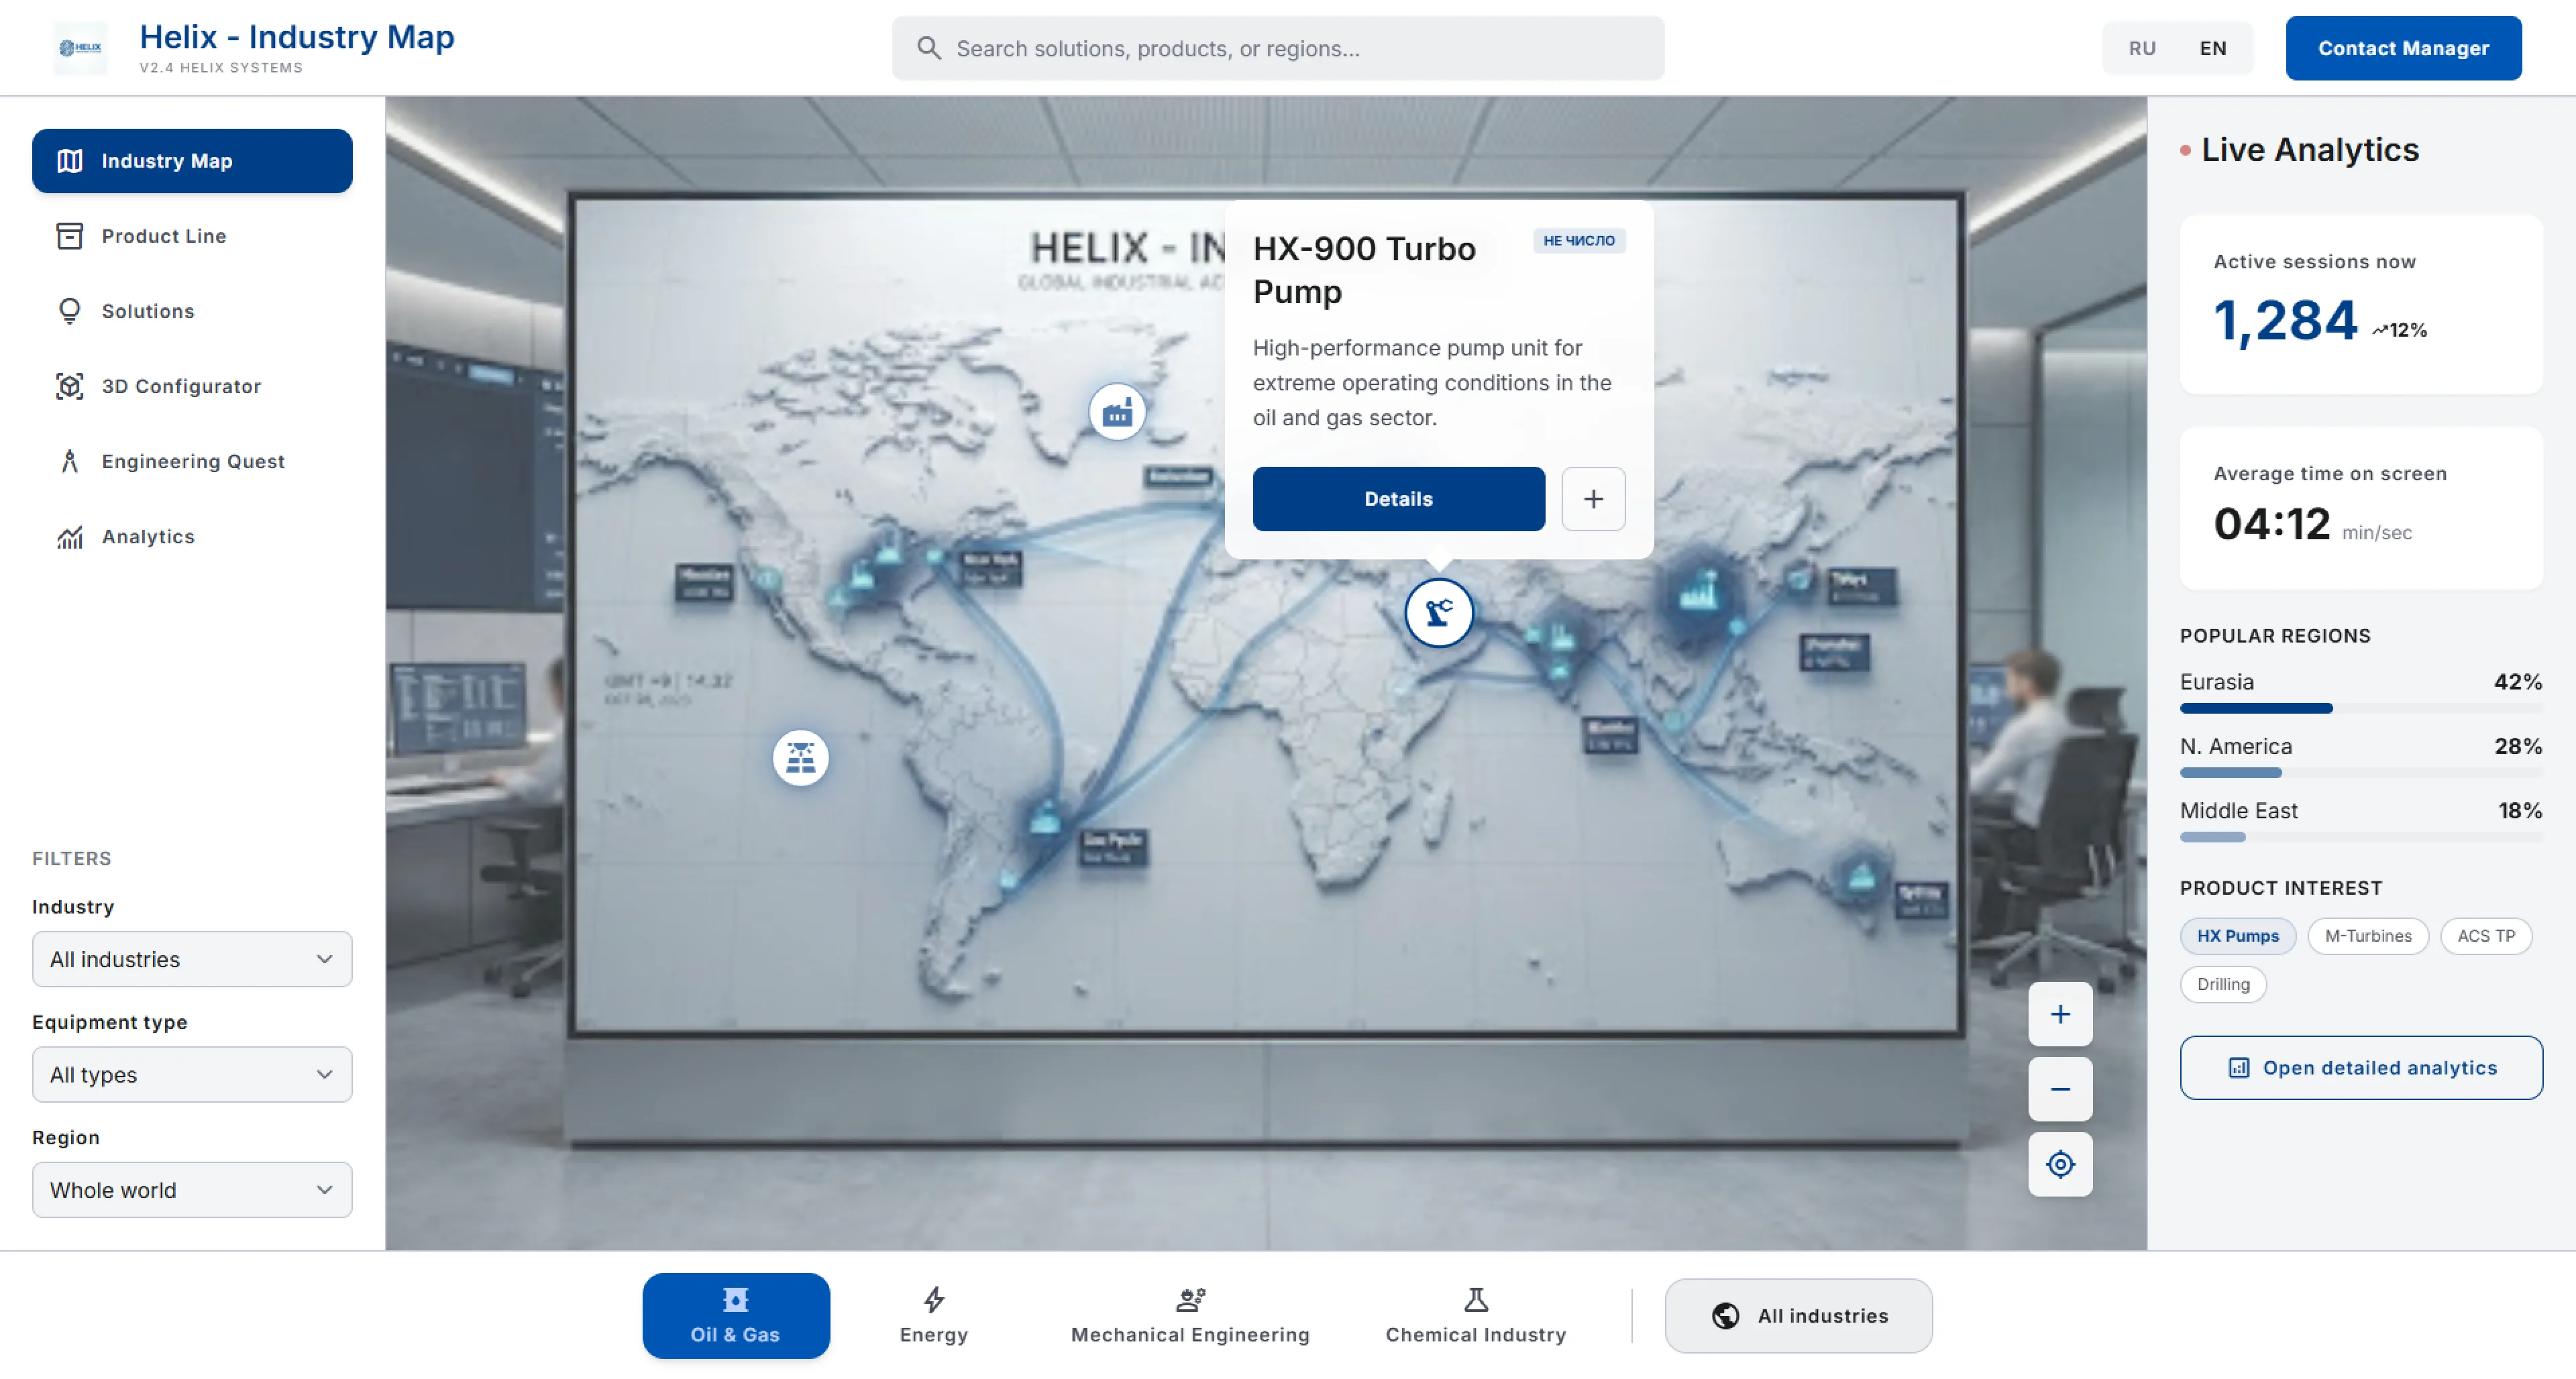Viewport: 2576px width, 1379px height.
Task: Click the 04:12 average time value
Action: (x=2272, y=524)
